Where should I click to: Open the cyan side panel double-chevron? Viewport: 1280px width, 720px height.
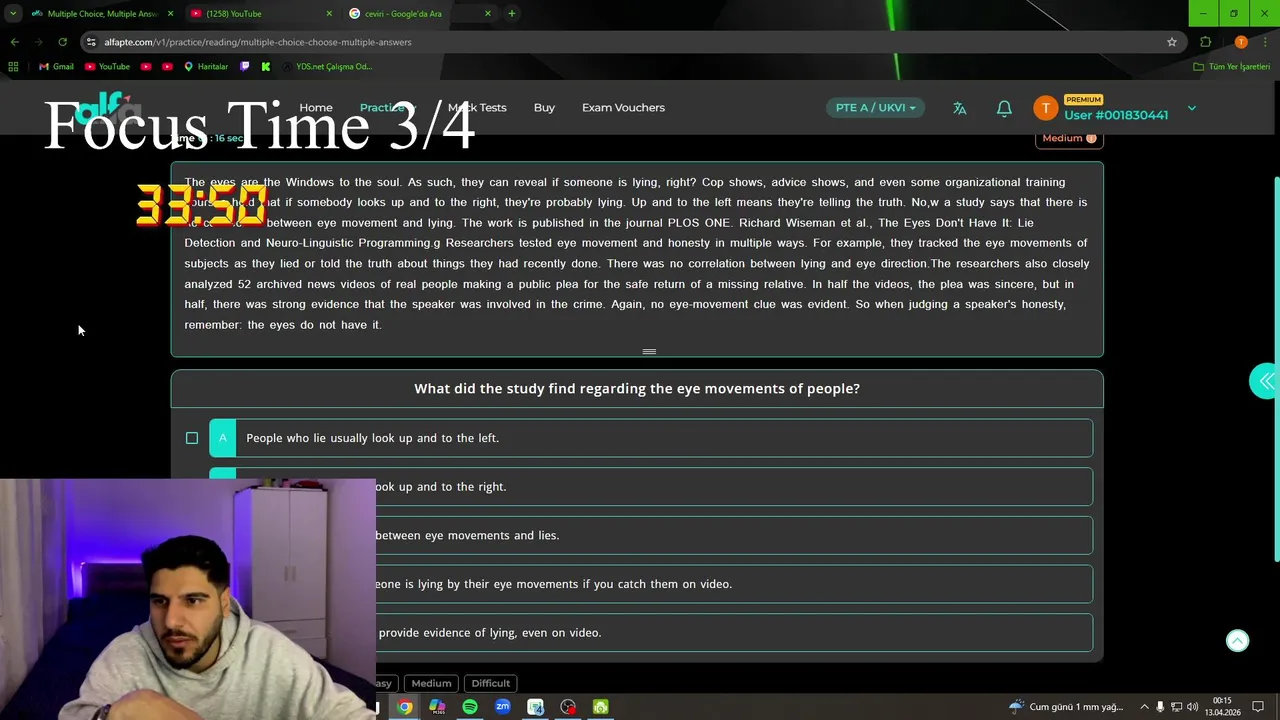click(1265, 381)
